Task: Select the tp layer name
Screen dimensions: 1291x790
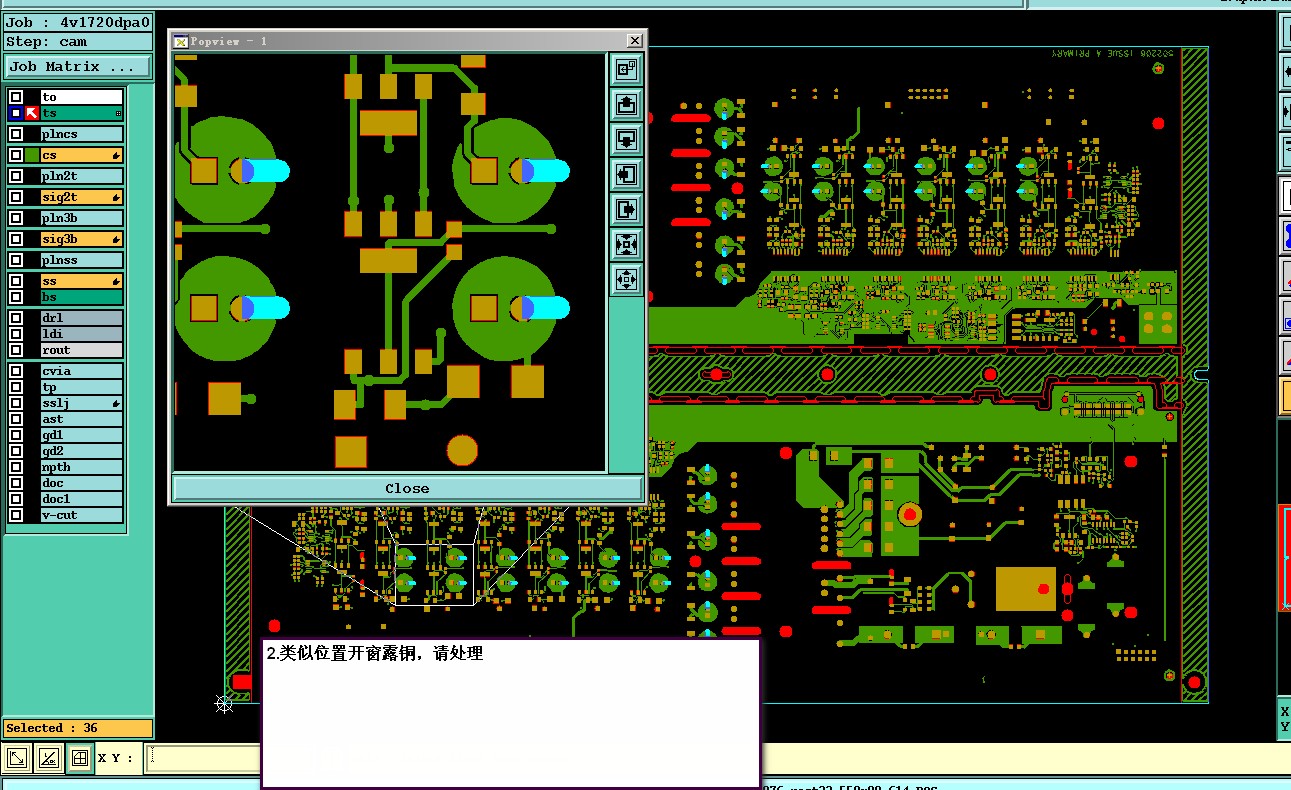Action: coord(81,387)
